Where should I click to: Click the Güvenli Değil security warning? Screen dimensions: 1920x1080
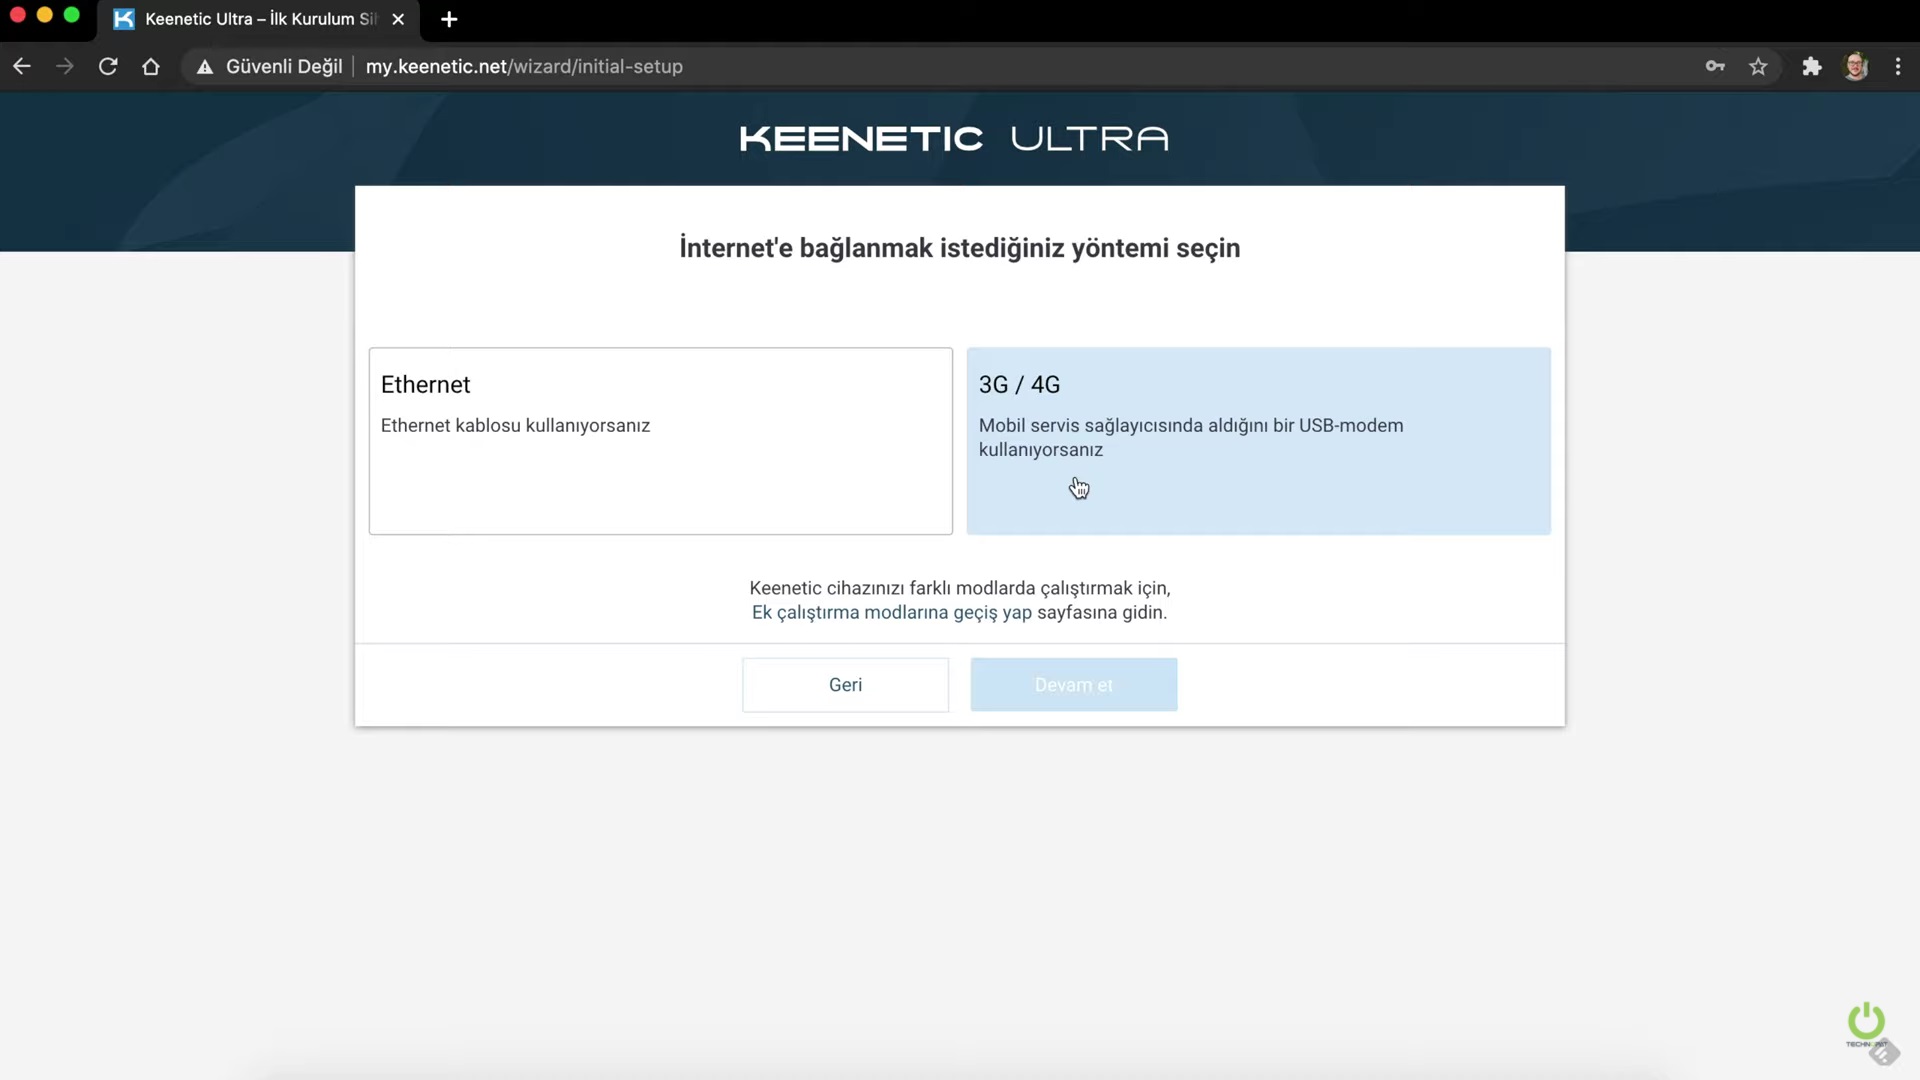pos(270,67)
